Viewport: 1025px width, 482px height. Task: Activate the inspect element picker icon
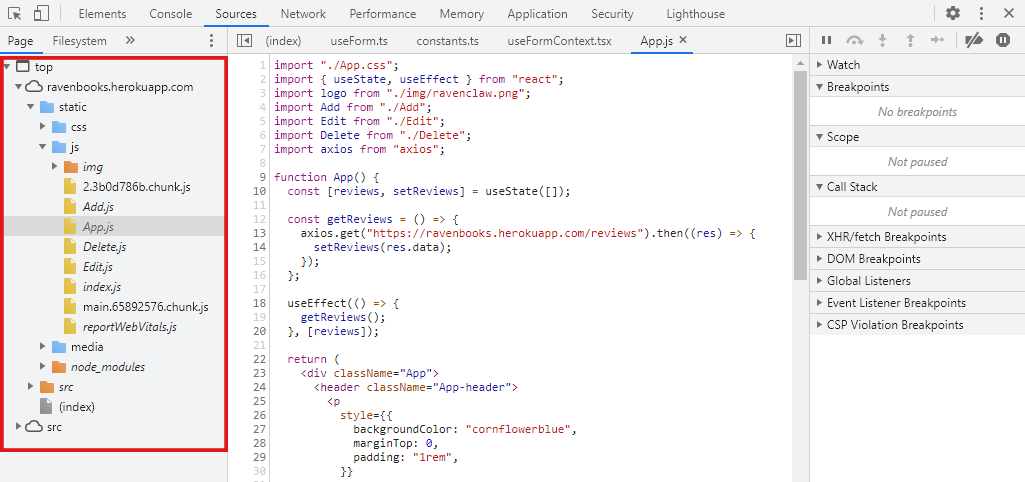click(15, 13)
